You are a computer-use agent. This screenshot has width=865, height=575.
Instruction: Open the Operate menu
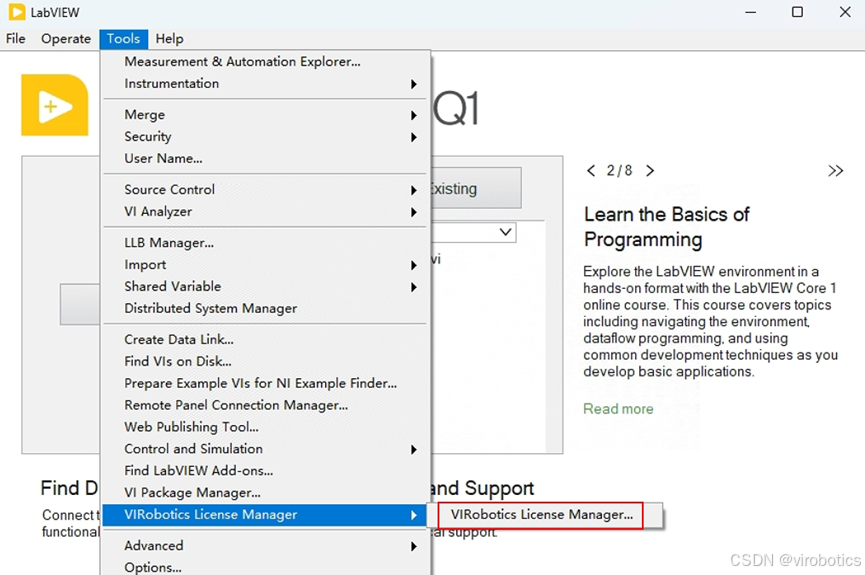coord(66,39)
